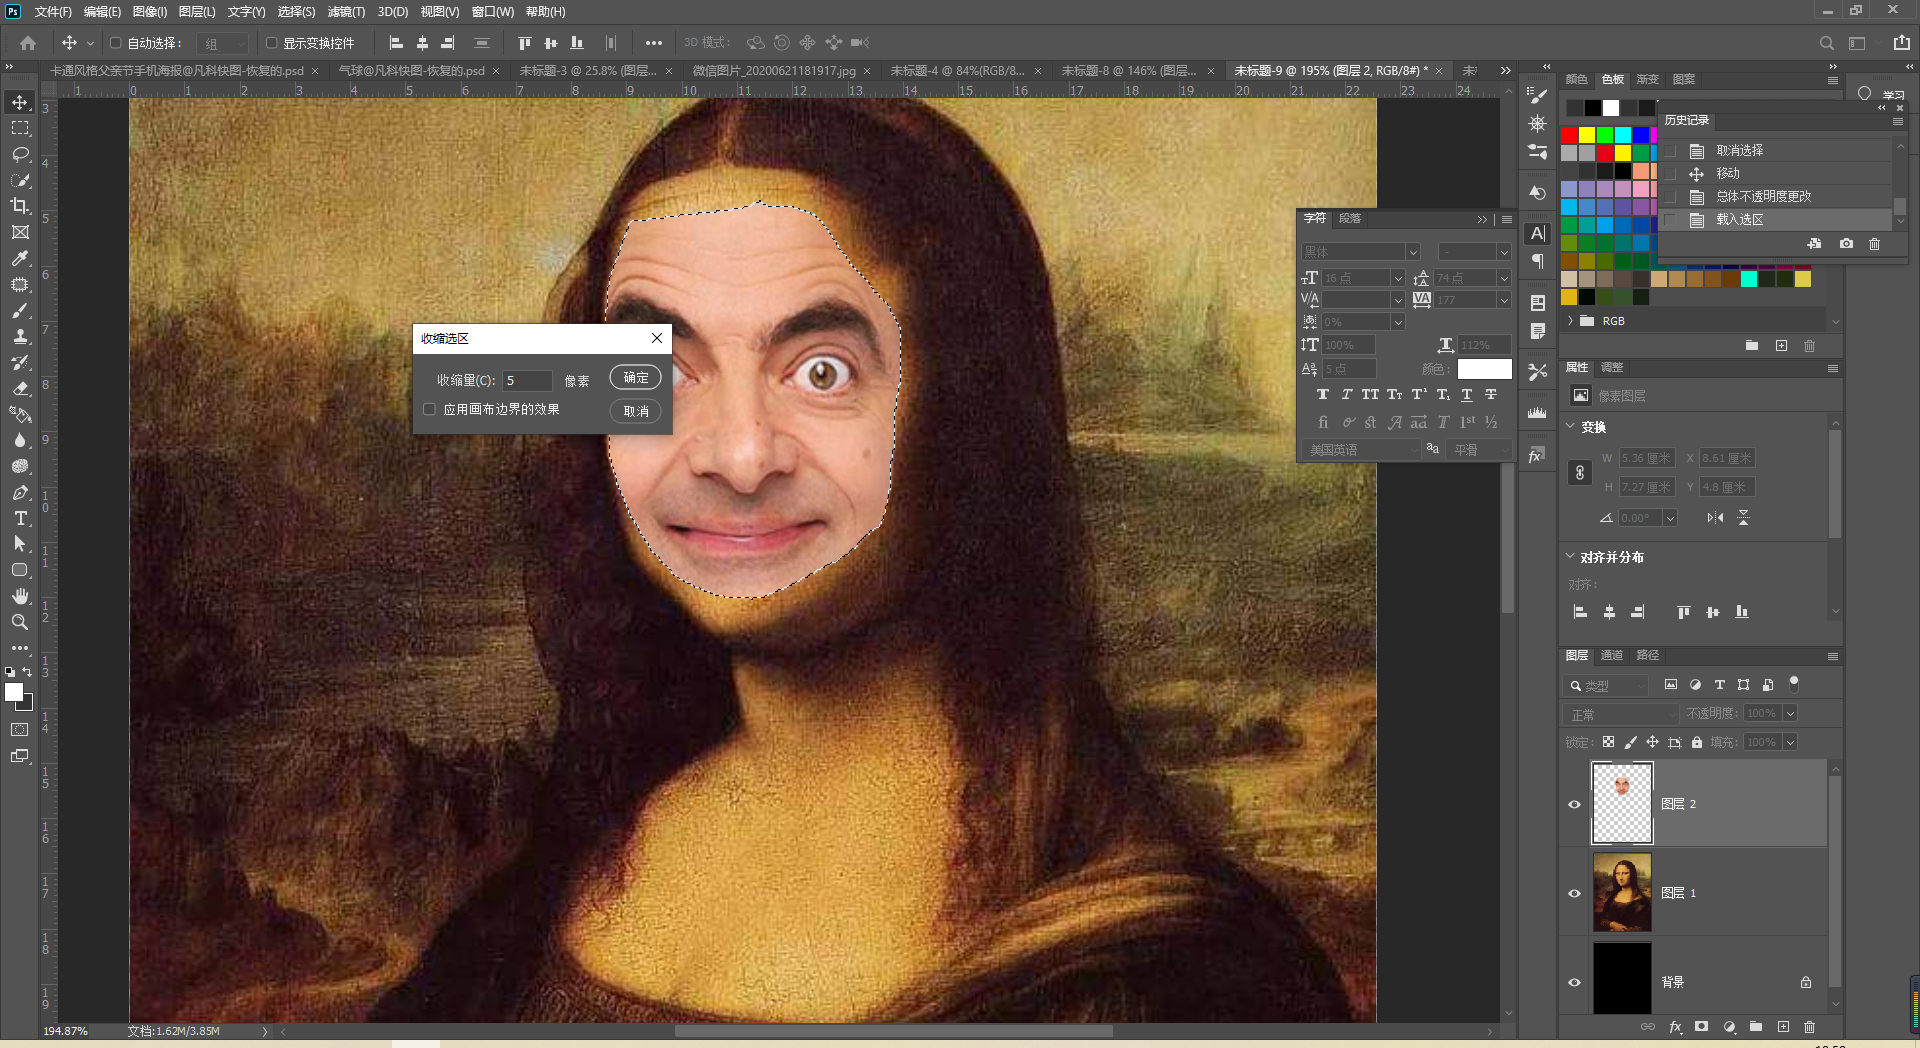The image size is (1920, 1048).
Task: Create a new layer in Layers panel
Action: [x=1783, y=1027]
